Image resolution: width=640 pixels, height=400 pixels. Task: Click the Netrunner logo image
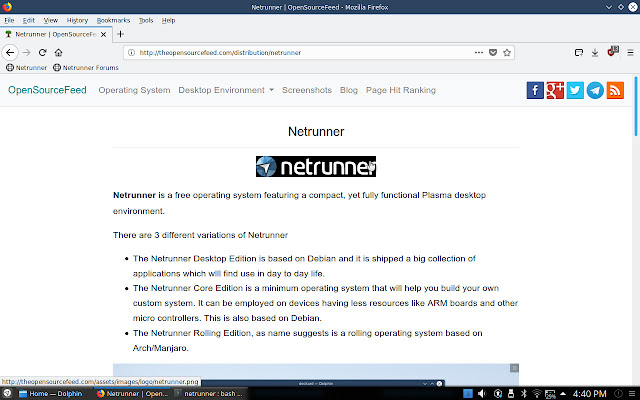pos(316,167)
